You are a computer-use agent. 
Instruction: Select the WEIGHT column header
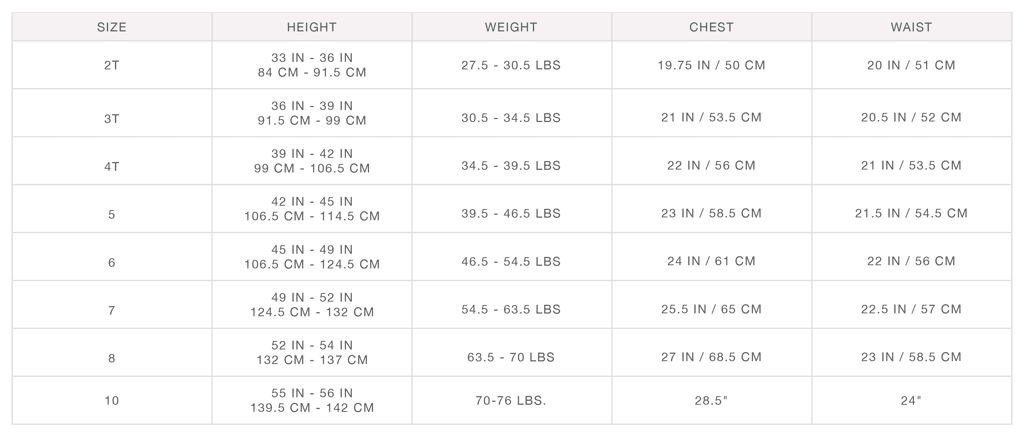click(511, 27)
